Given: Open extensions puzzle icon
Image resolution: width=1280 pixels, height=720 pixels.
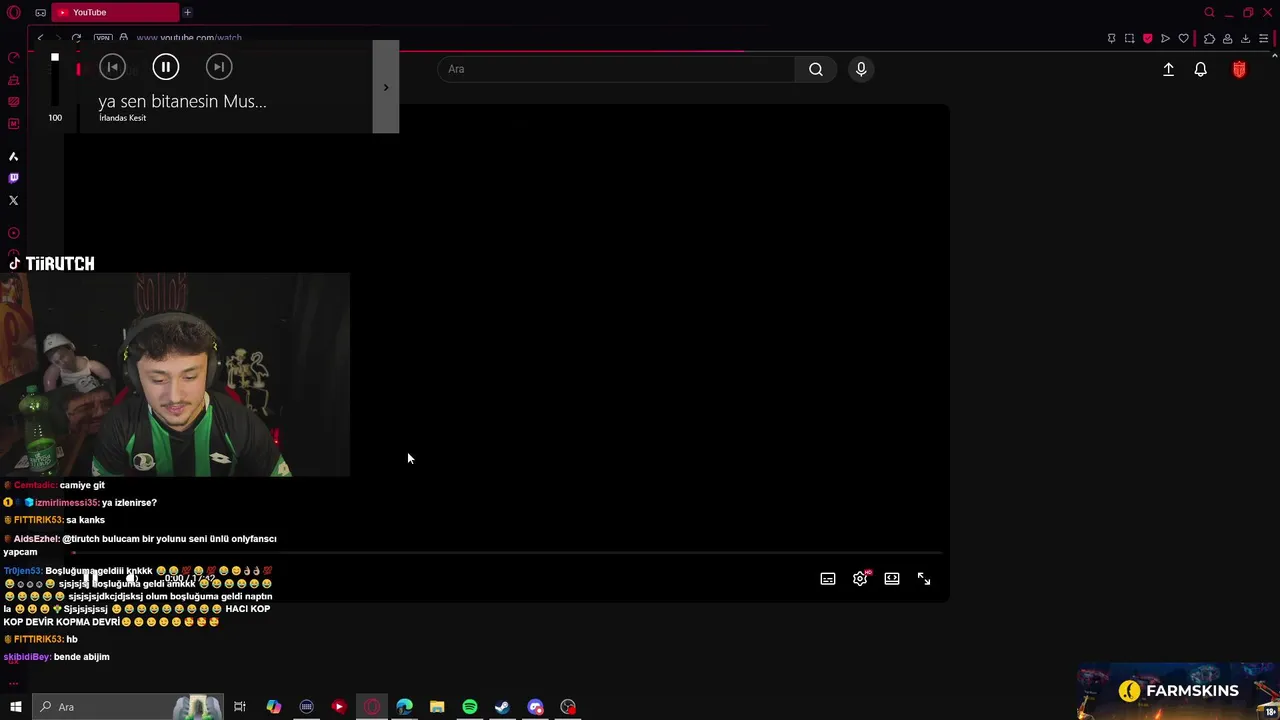Looking at the screenshot, I should pyautogui.click(x=1209, y=38).
